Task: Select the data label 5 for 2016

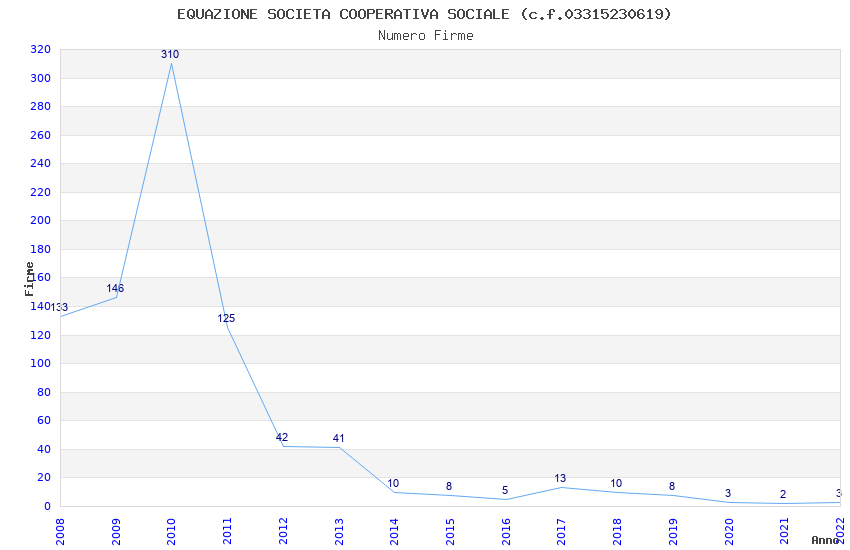Action: click(x=505, y=490)
